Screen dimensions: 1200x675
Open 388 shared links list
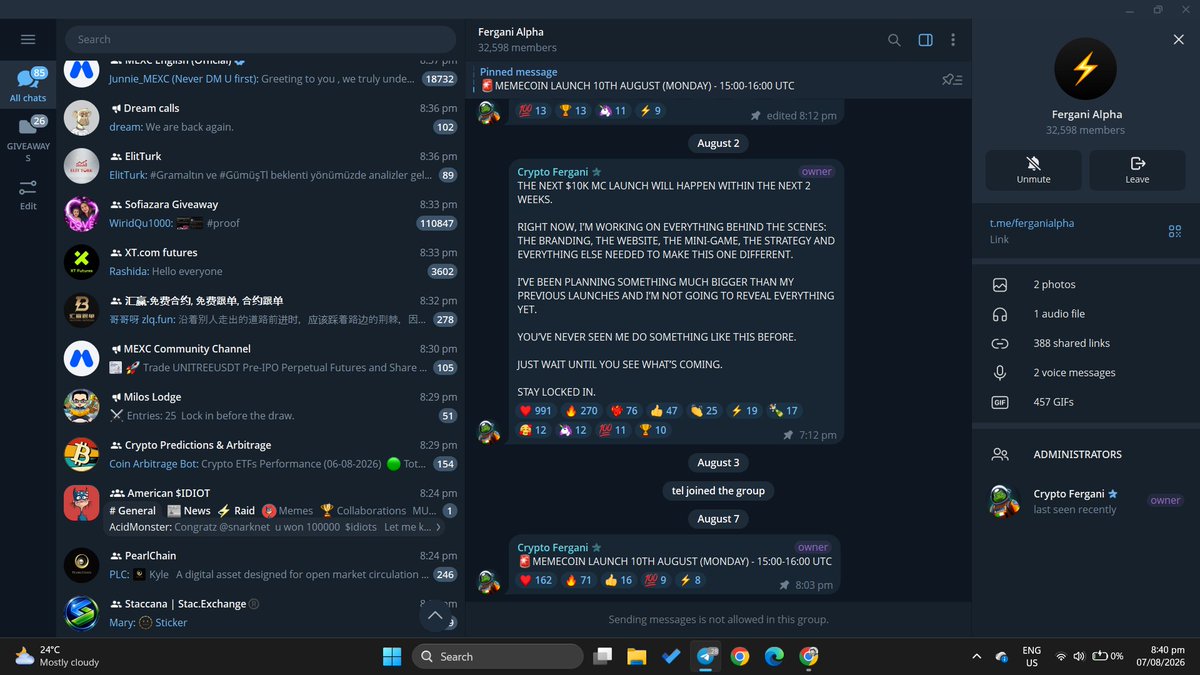1086,343
